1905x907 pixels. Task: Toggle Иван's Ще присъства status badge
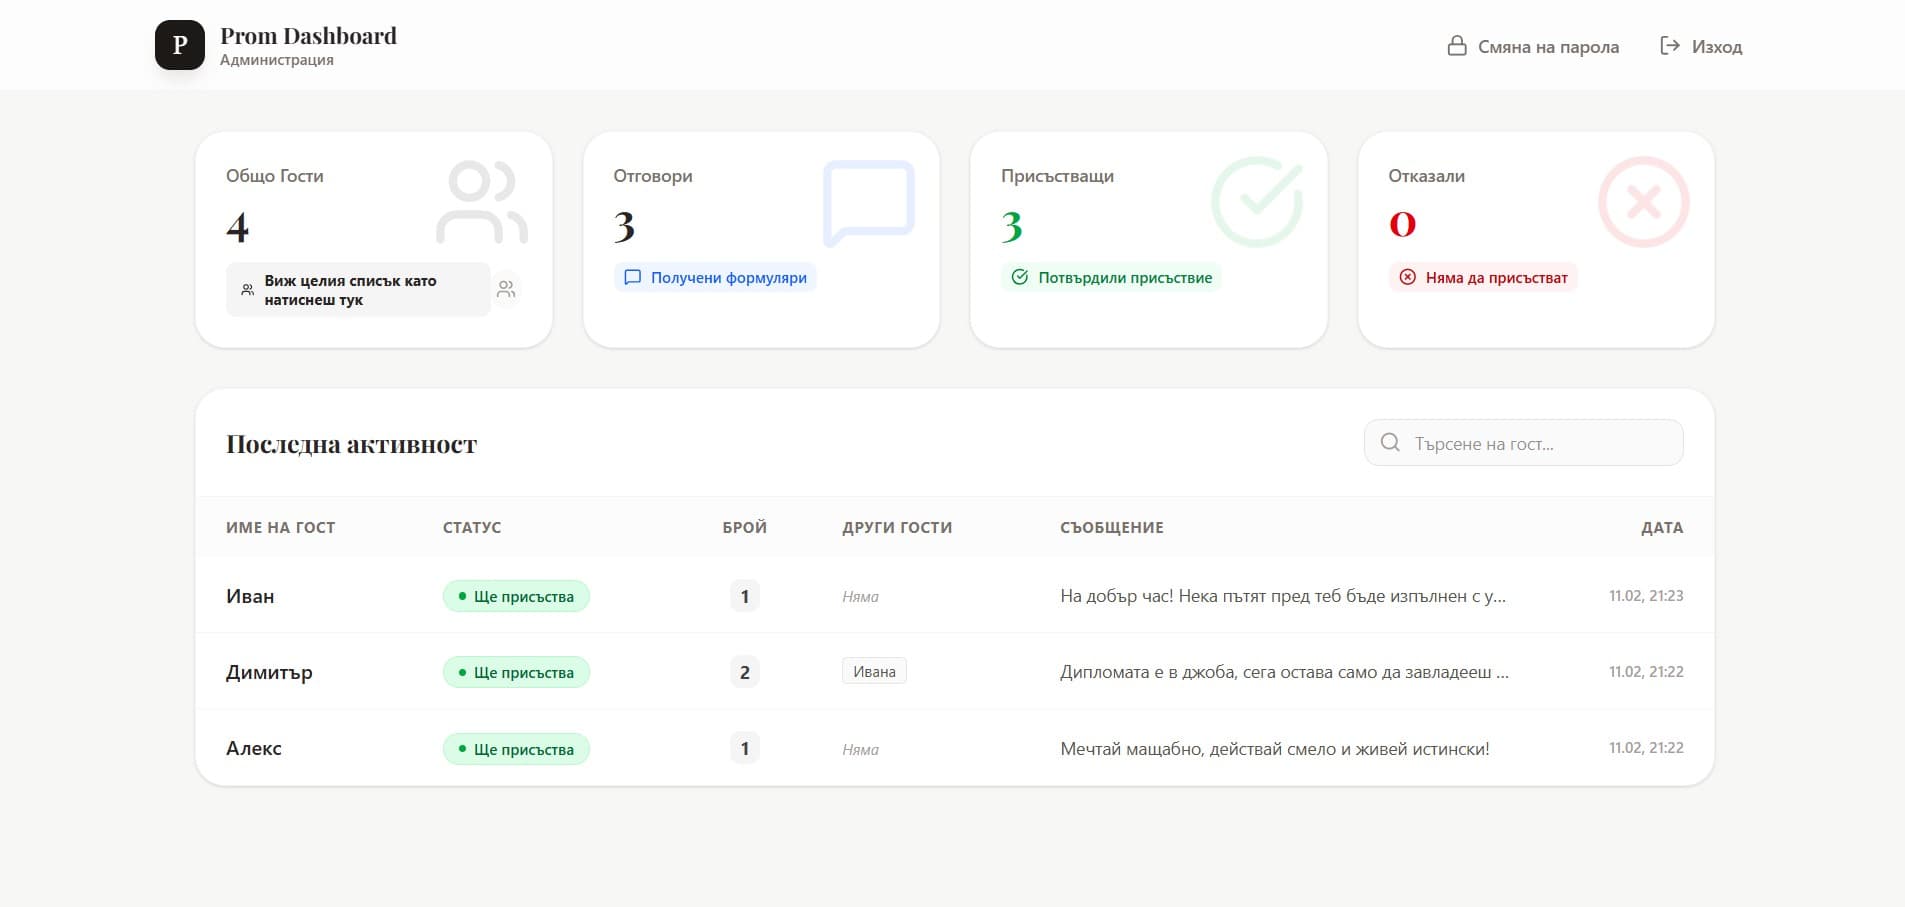(515, 595)
